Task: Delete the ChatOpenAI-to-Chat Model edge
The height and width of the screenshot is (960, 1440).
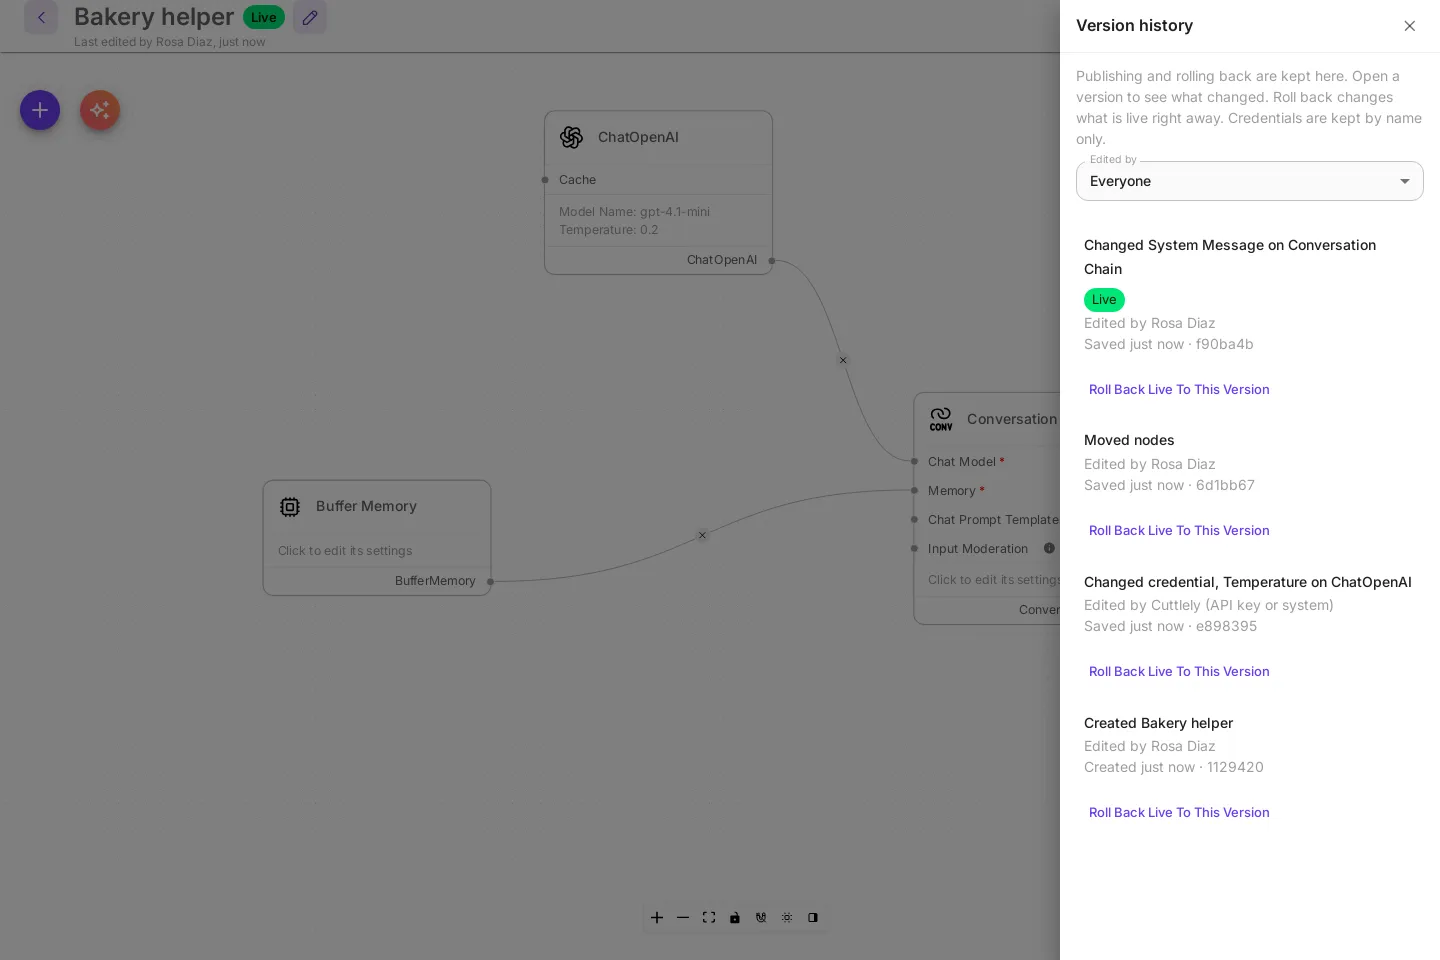Action: click(843, 360)
